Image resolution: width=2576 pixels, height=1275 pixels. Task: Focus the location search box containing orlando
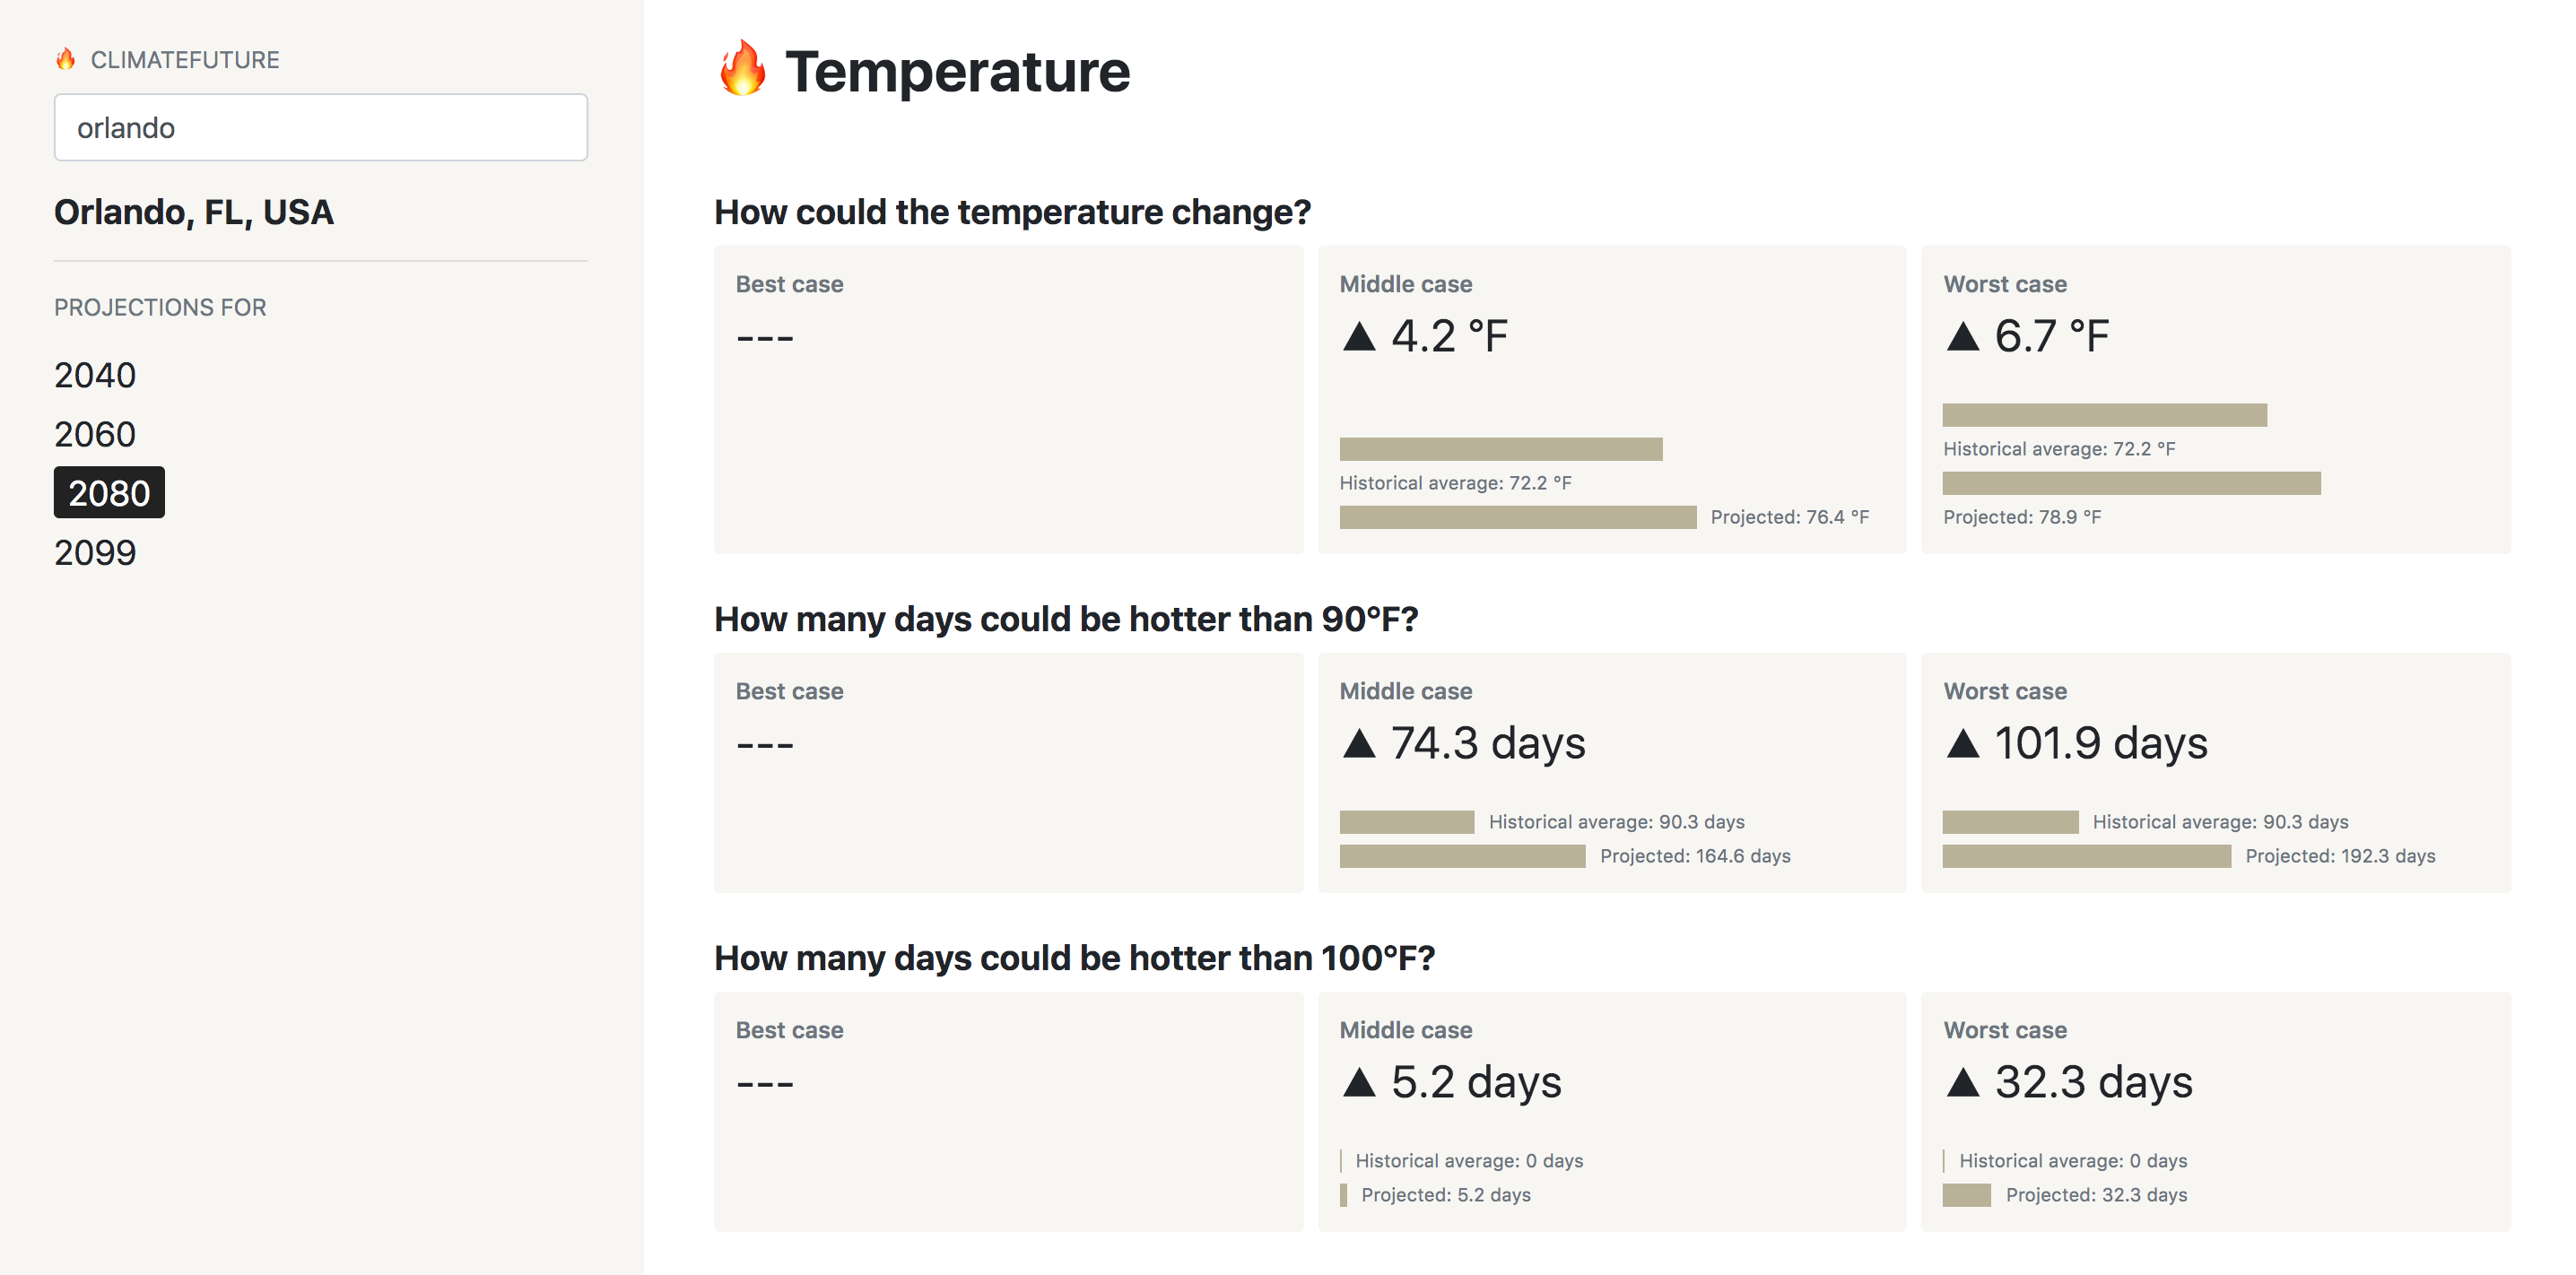click(x=320, y=128)
